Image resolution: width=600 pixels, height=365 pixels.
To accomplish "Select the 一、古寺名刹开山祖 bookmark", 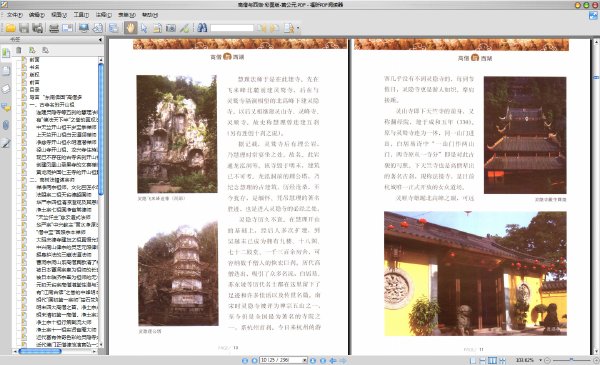I will (x=52, y=104).
